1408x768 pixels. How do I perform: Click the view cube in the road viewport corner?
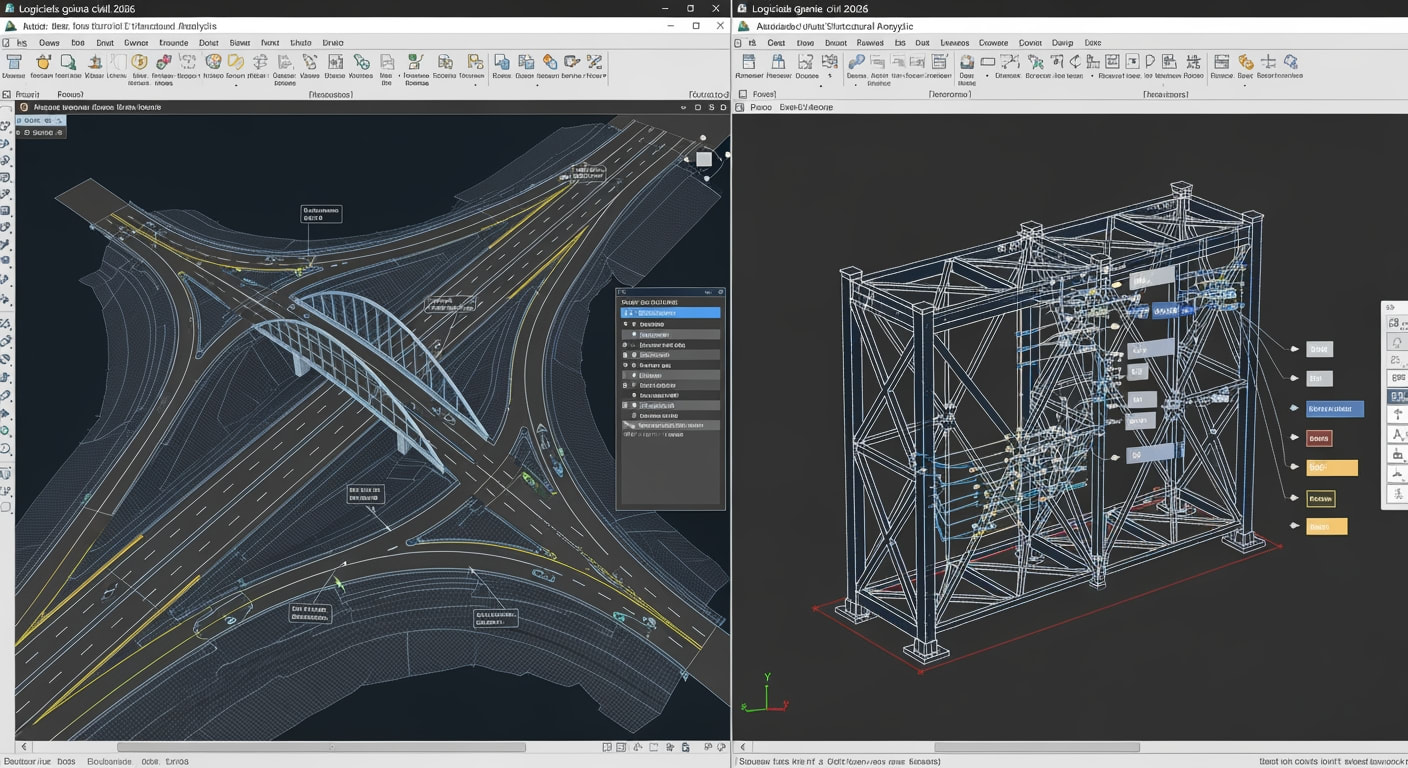click(703, 159)
